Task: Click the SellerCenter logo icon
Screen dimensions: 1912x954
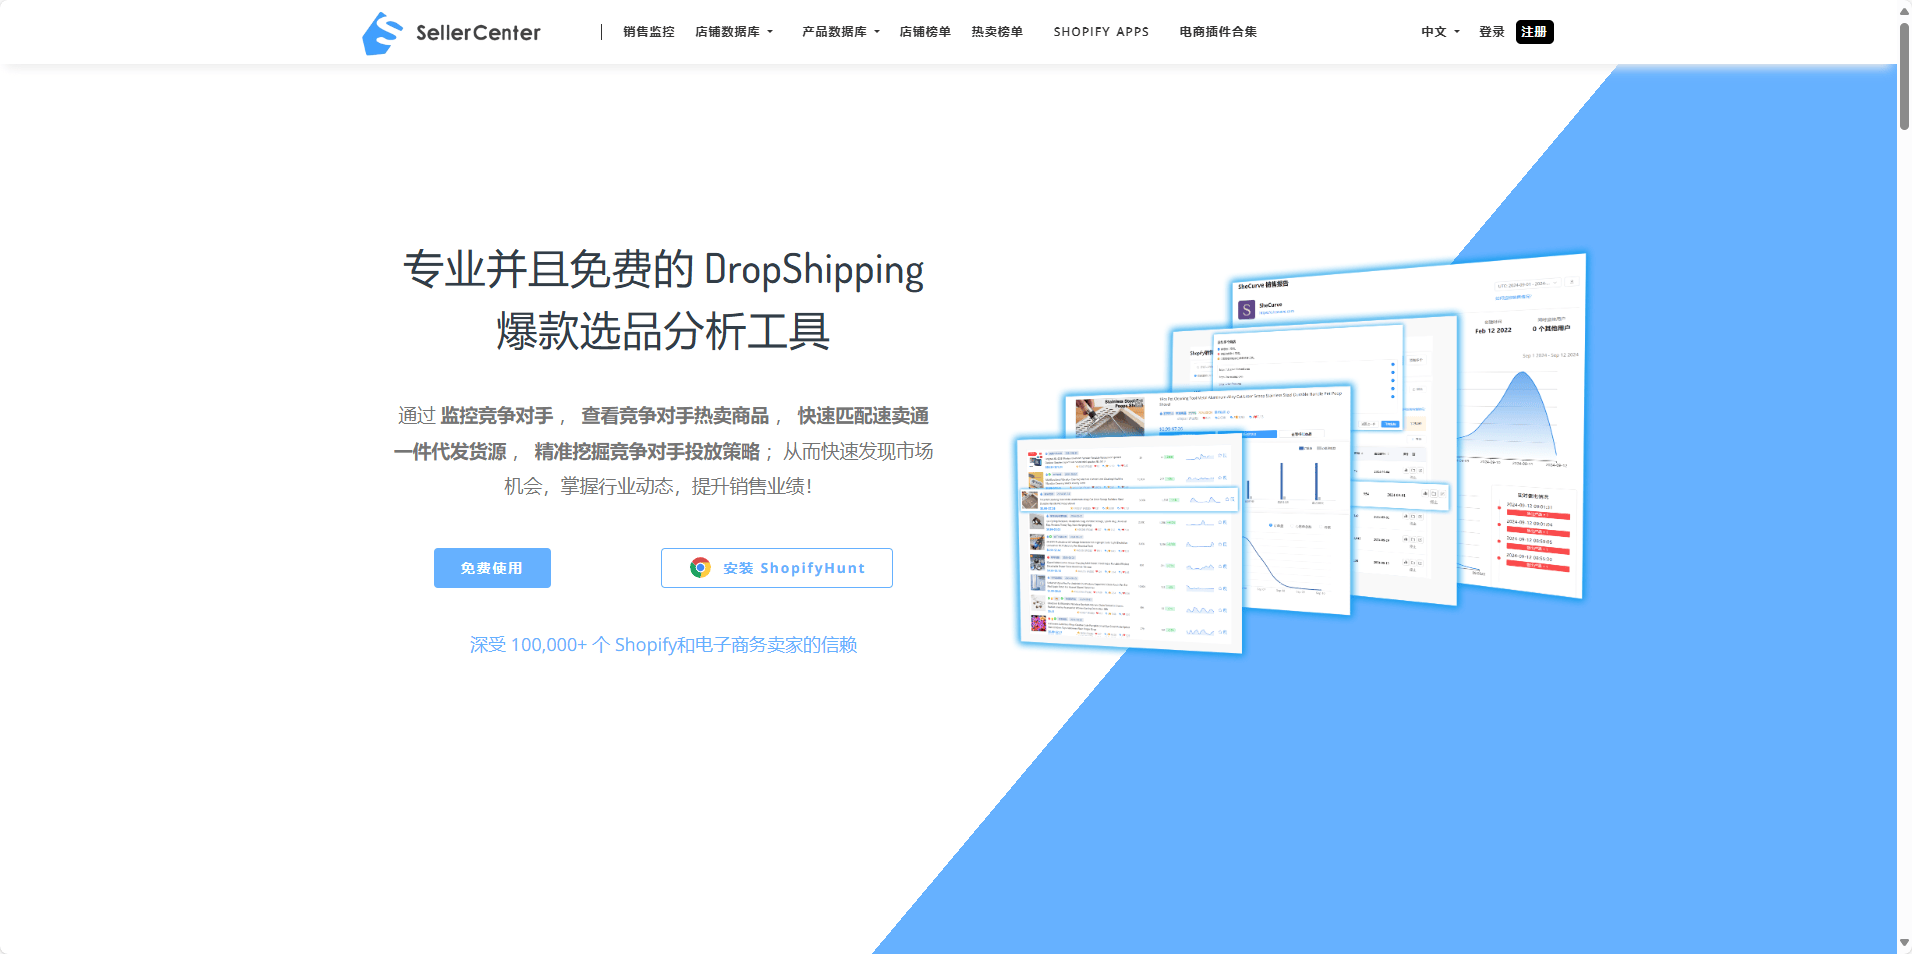Action: coord(382,33)
